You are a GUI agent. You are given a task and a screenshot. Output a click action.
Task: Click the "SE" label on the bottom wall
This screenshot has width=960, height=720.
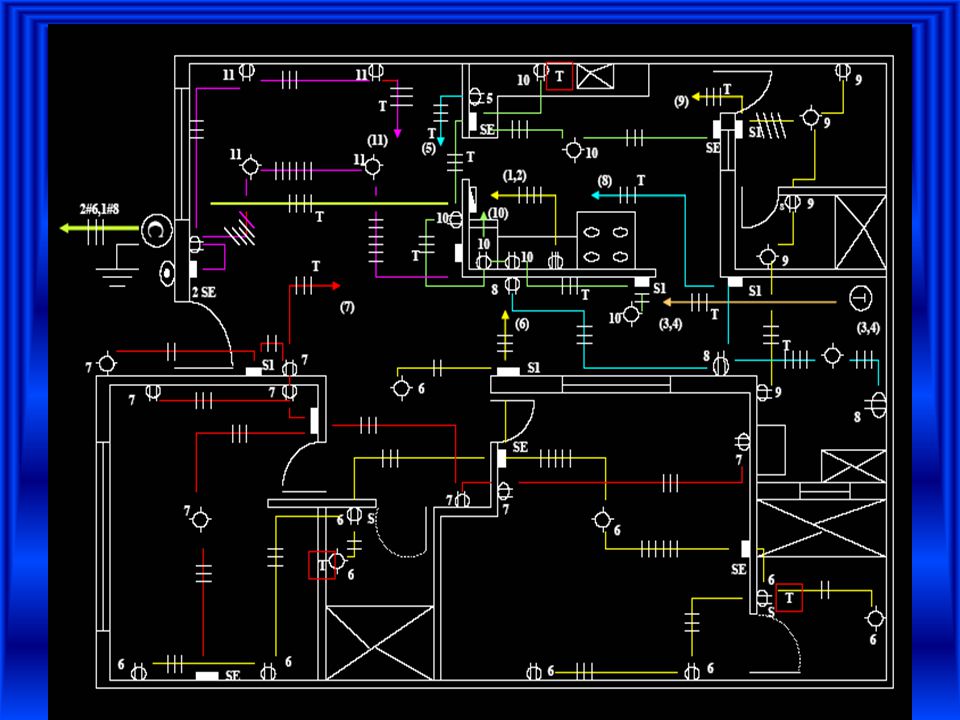[x=233, y=676]
